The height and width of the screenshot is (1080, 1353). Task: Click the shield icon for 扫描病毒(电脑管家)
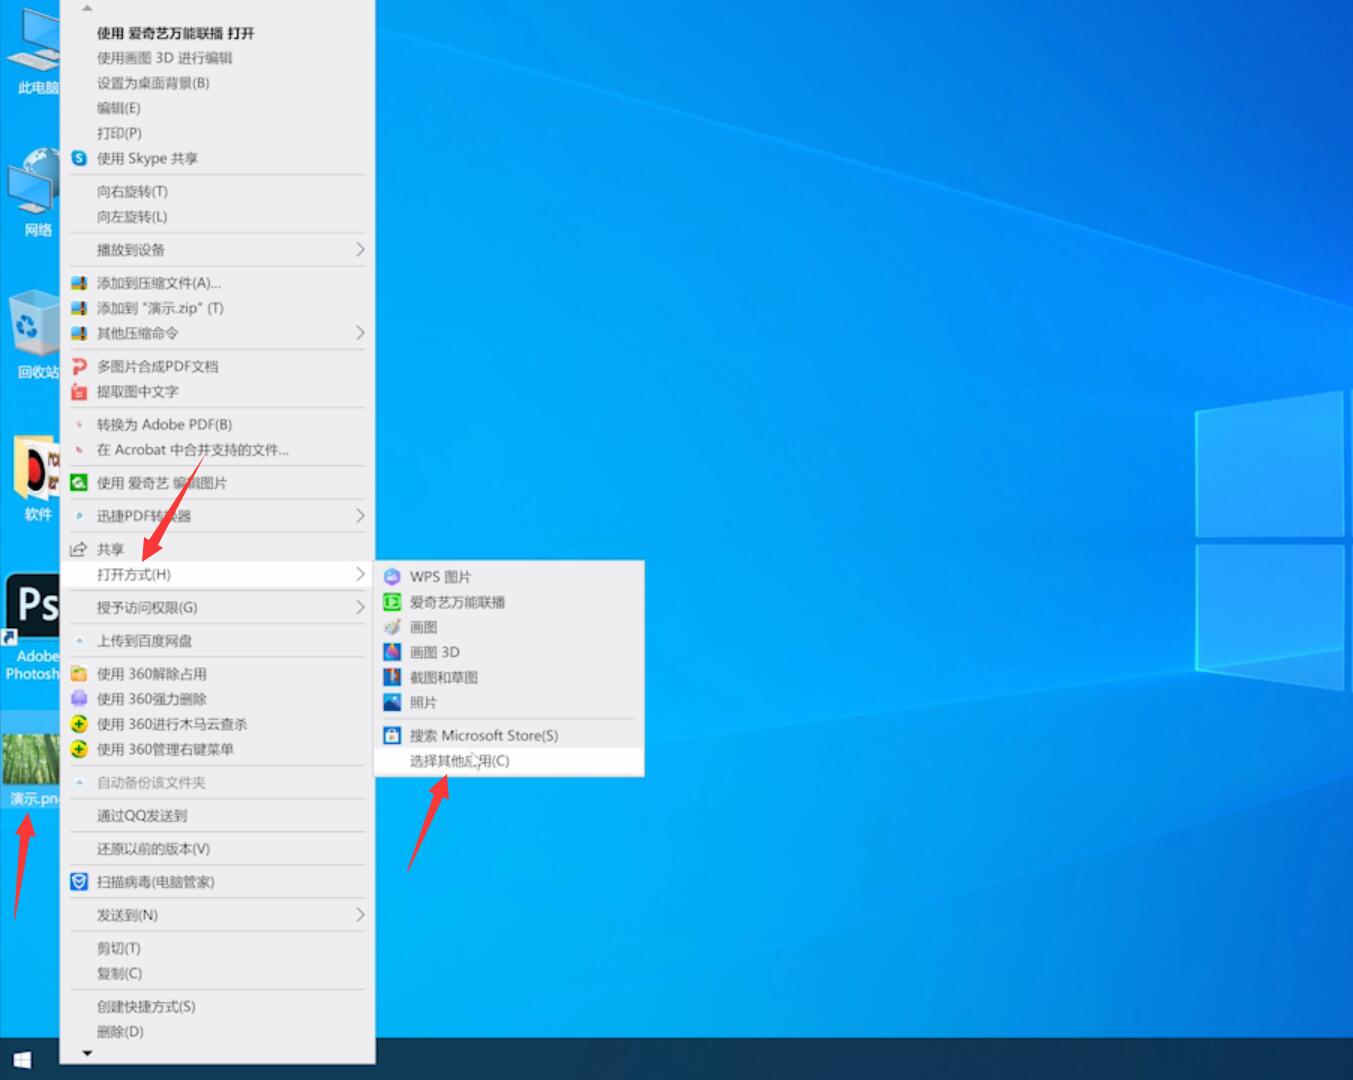click(x=79, y=882)
